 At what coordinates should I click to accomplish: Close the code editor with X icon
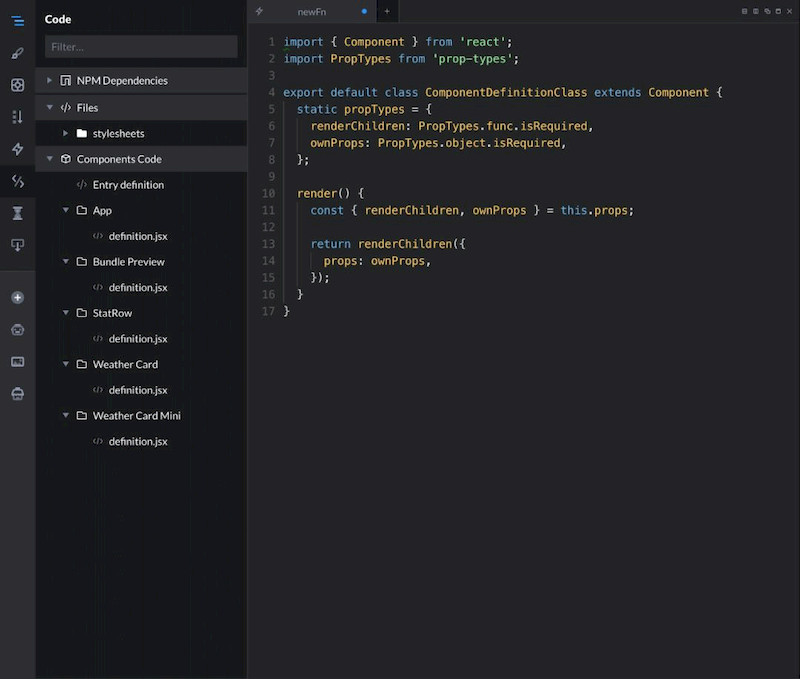coord(789,11)
